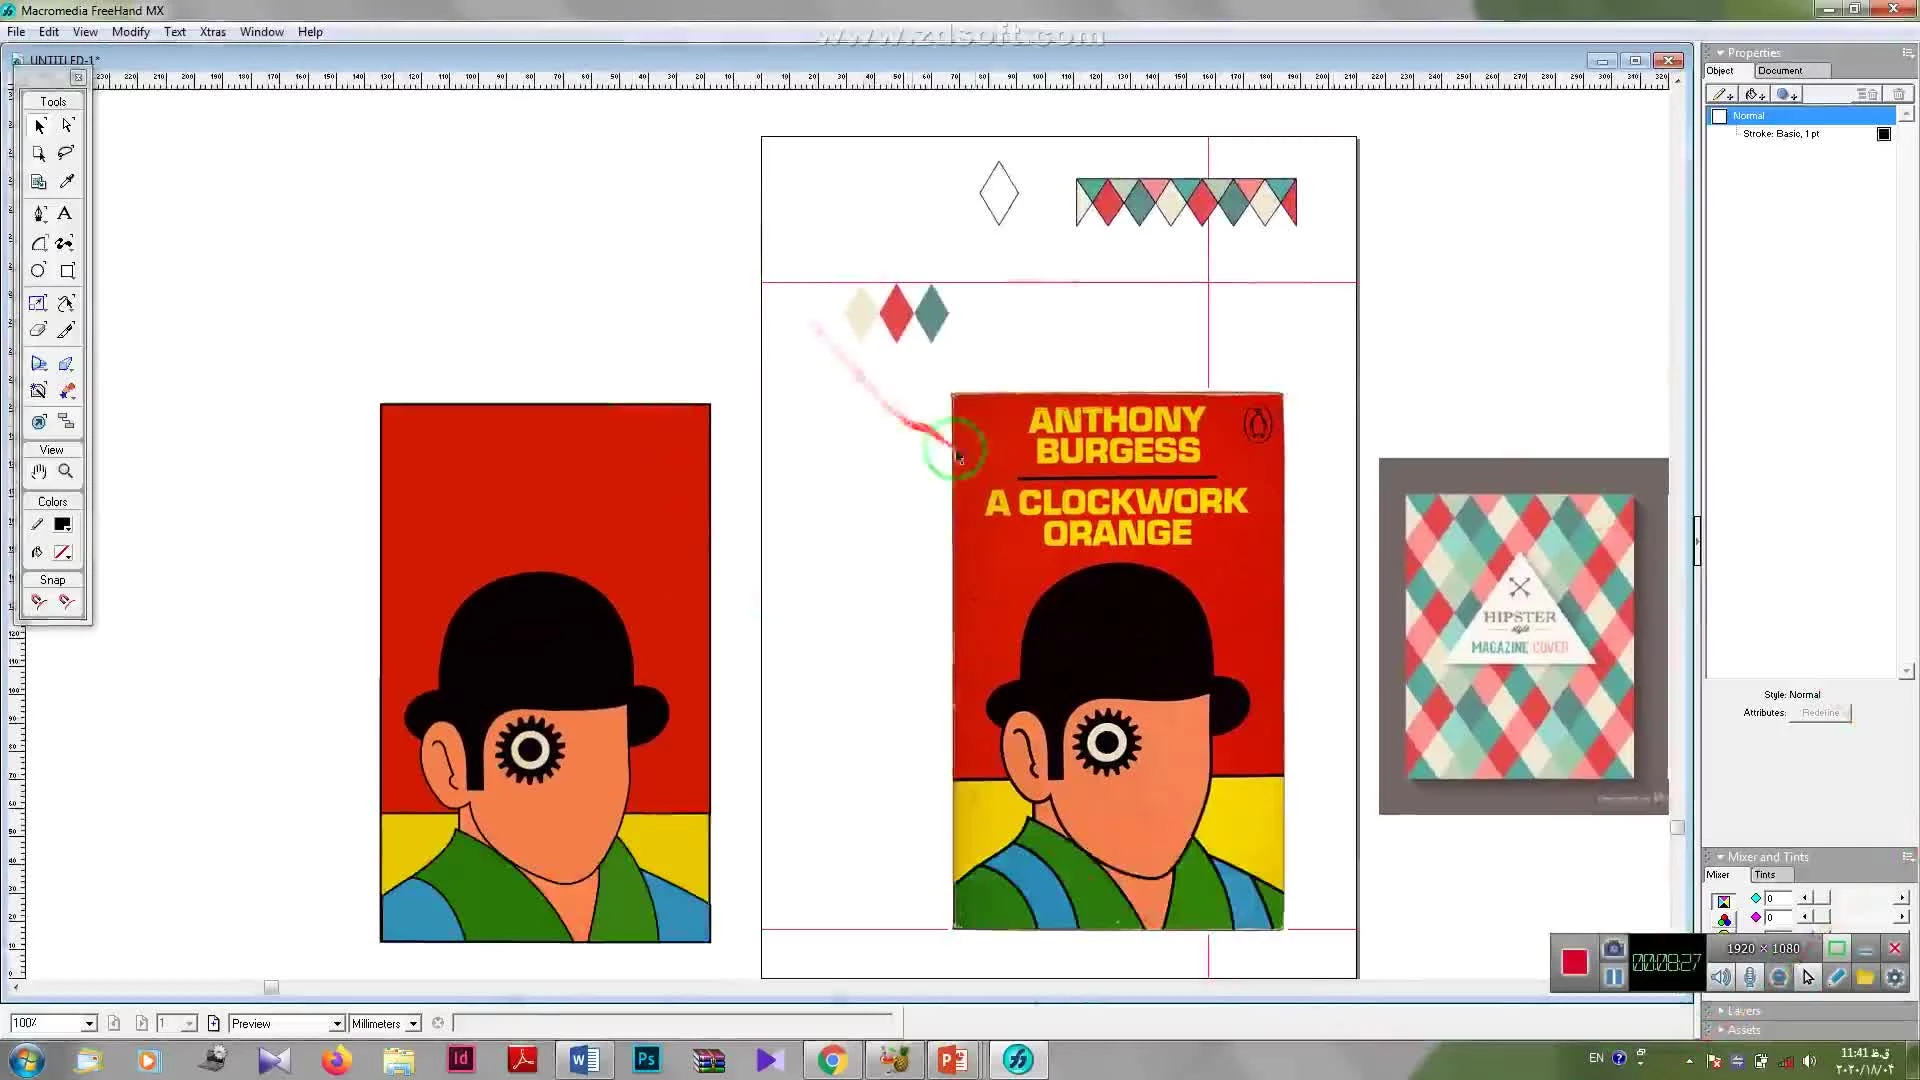Screen dimensions: 1920x1080
Task: Select the Ellipse tool
Action: coord(38,271)
